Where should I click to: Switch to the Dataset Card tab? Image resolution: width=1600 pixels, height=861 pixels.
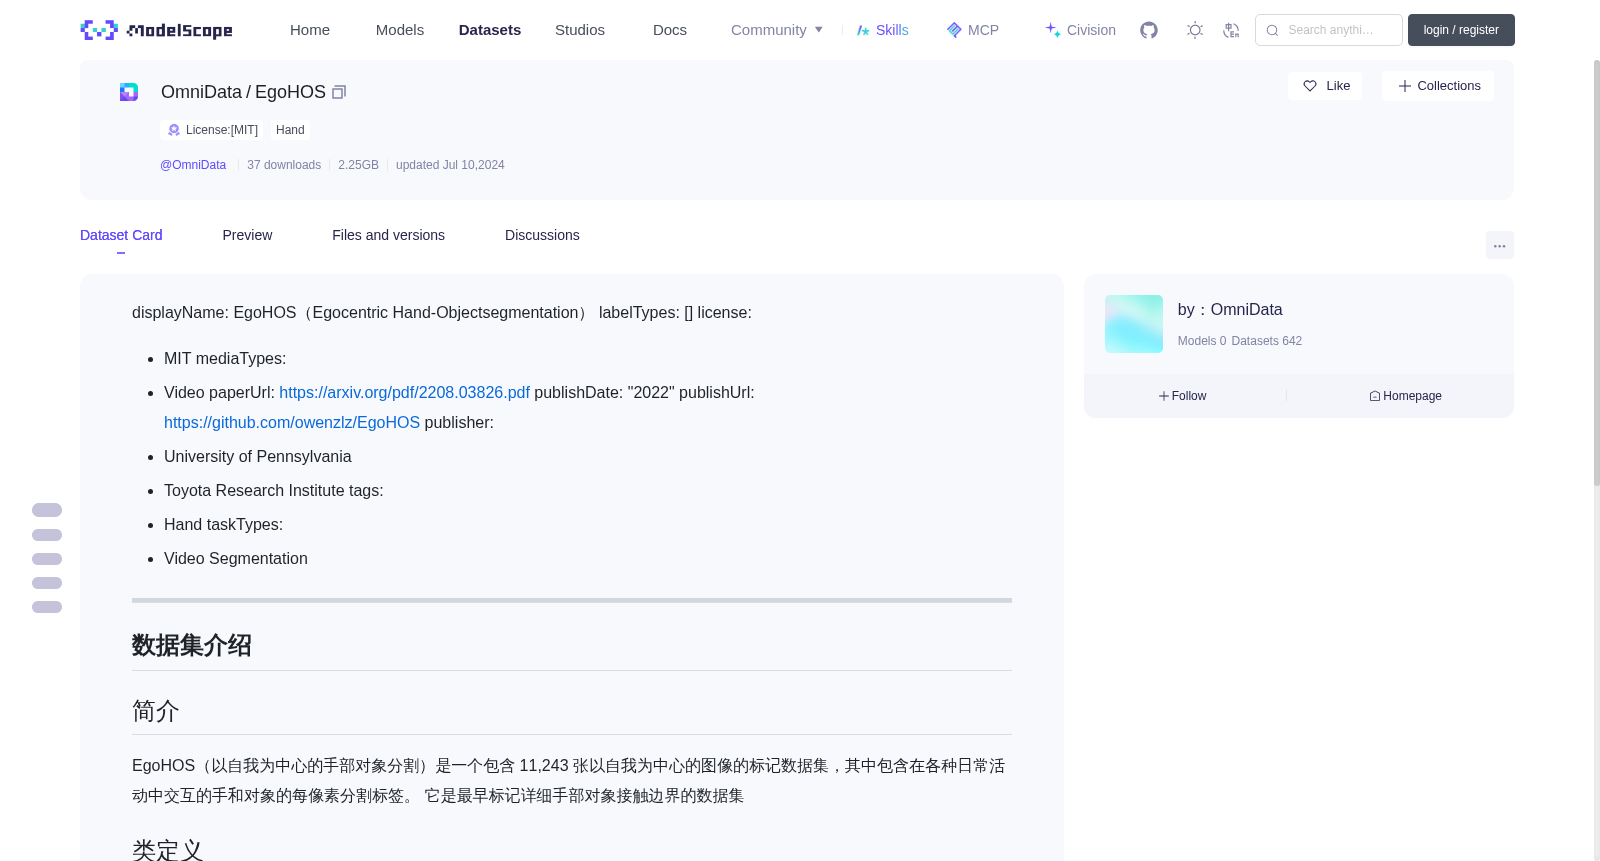tap(121, 235)
